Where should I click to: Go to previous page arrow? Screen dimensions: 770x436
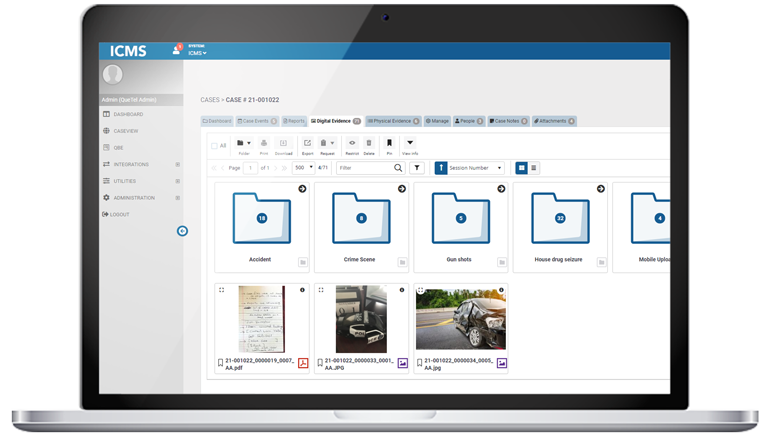(222, 168)
